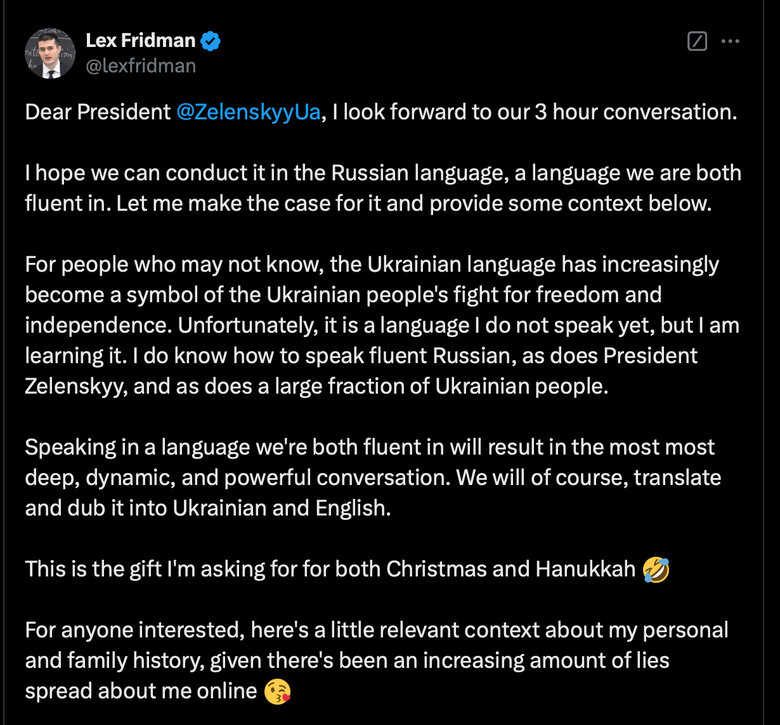Click the line "and dub it into Ukrainian and English"
The image size is (780, 725).
pos(207,507)
